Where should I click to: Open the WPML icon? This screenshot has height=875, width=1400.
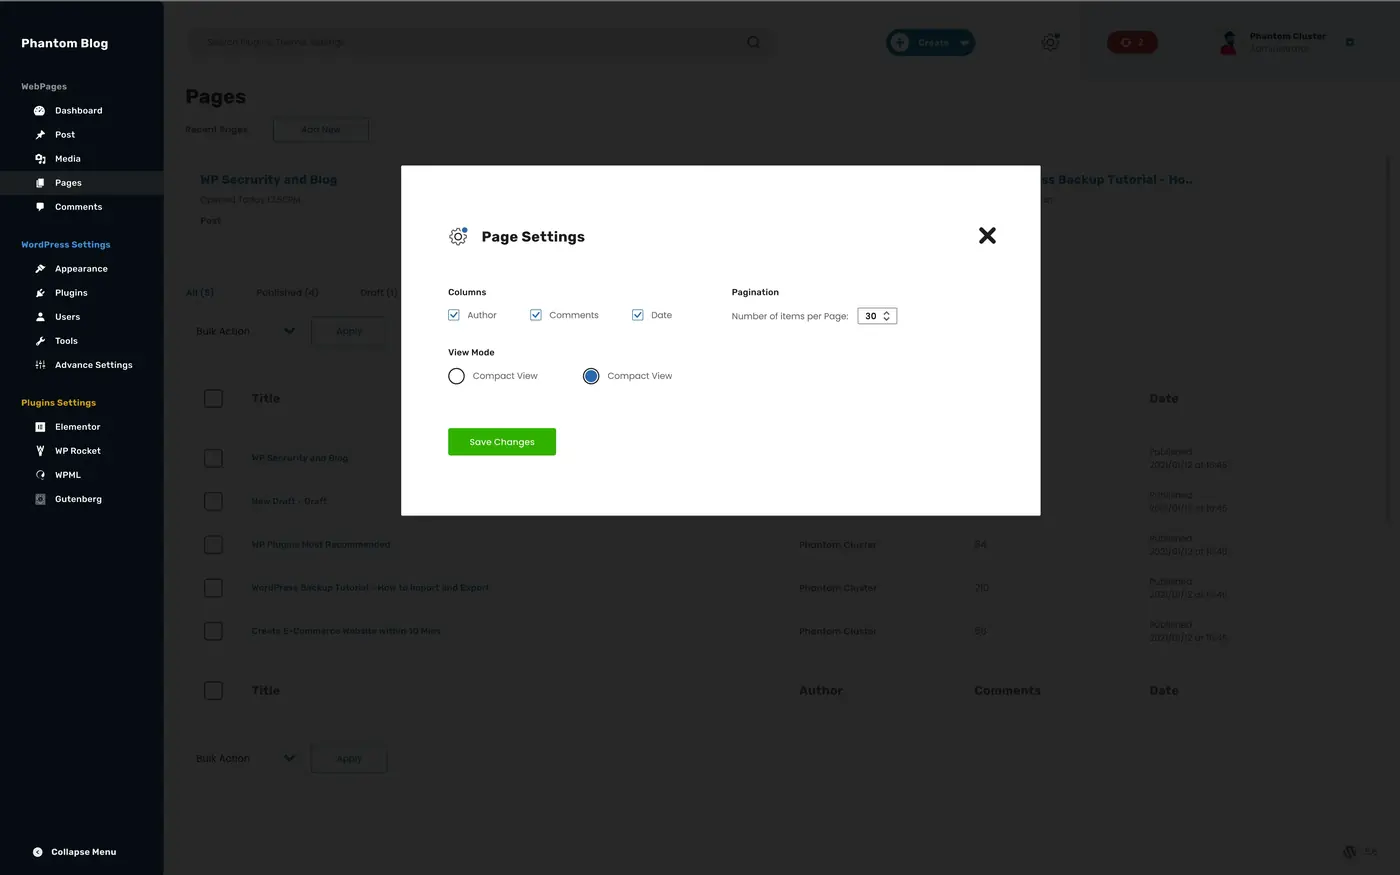[40, 475]
